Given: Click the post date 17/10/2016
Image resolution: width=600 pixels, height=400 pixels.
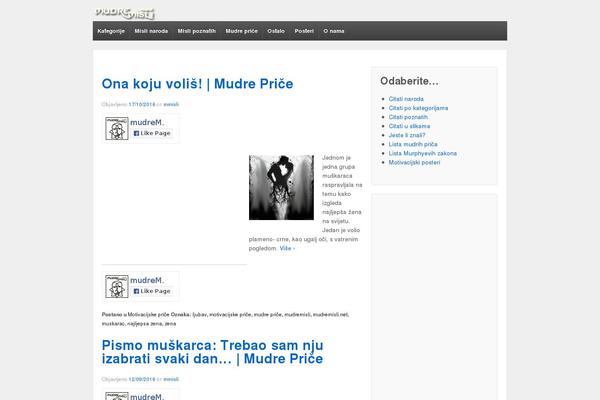Looking at the screenshot, I should tap(142, 104).
